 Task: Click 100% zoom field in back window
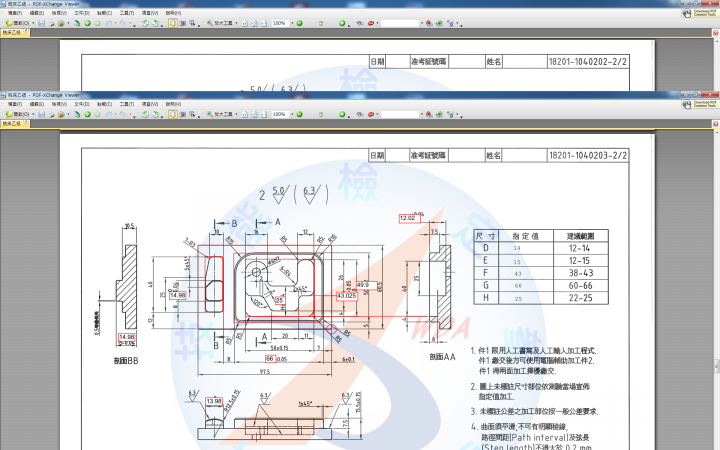[x=280, y=23]
